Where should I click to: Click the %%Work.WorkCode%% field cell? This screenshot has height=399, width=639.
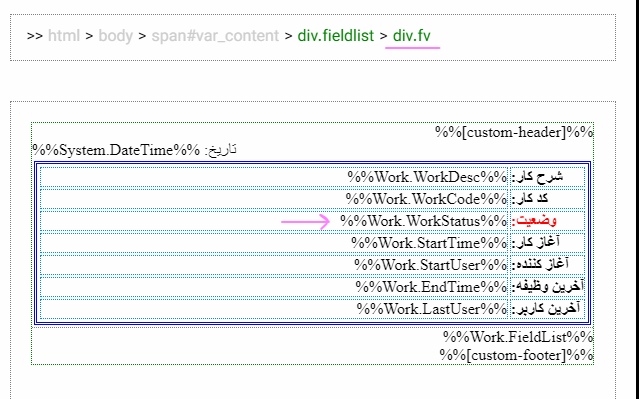pos(274,199)
